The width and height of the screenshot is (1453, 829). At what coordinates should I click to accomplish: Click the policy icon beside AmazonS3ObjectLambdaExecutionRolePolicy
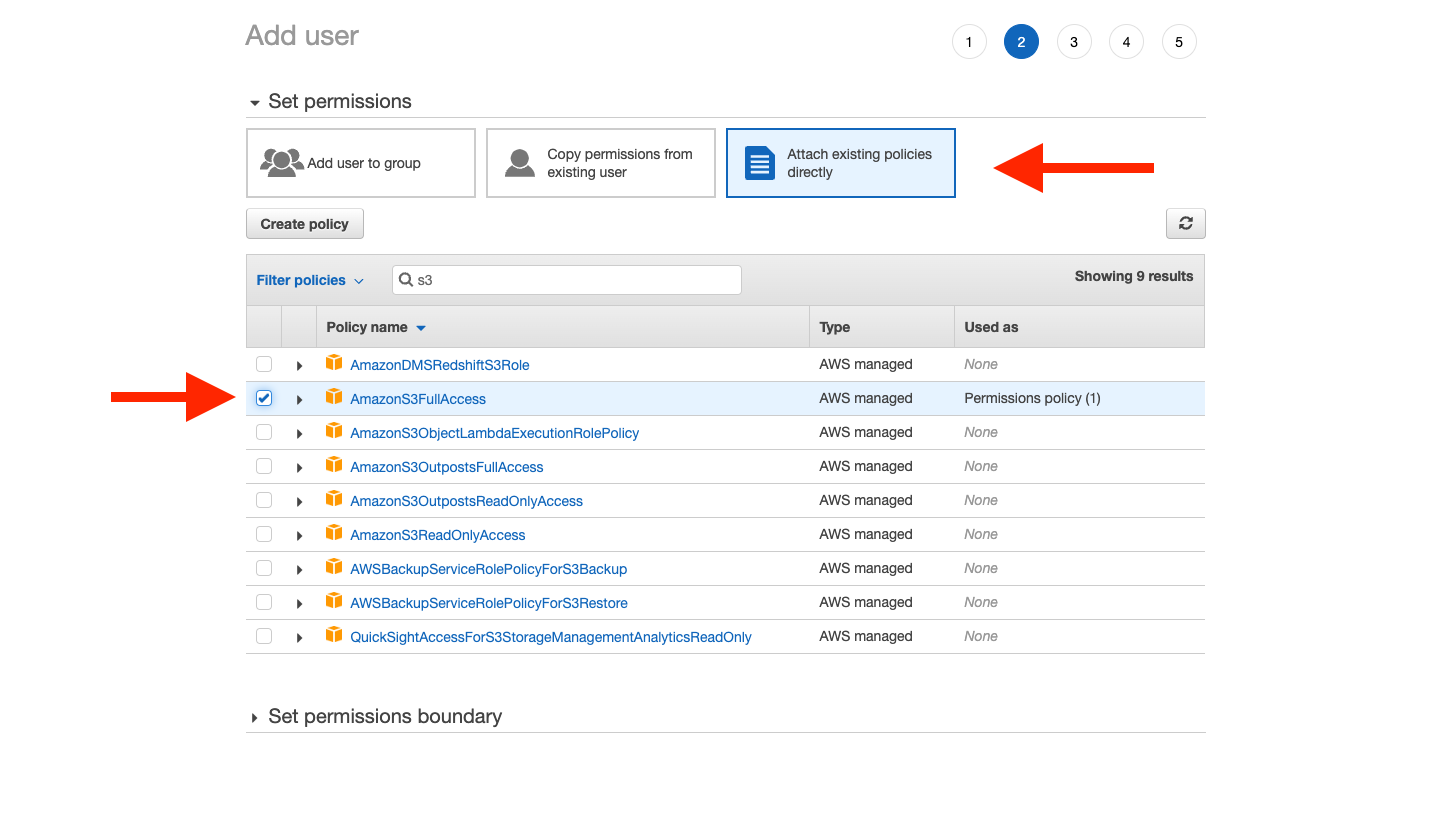[x=334, y=431]
